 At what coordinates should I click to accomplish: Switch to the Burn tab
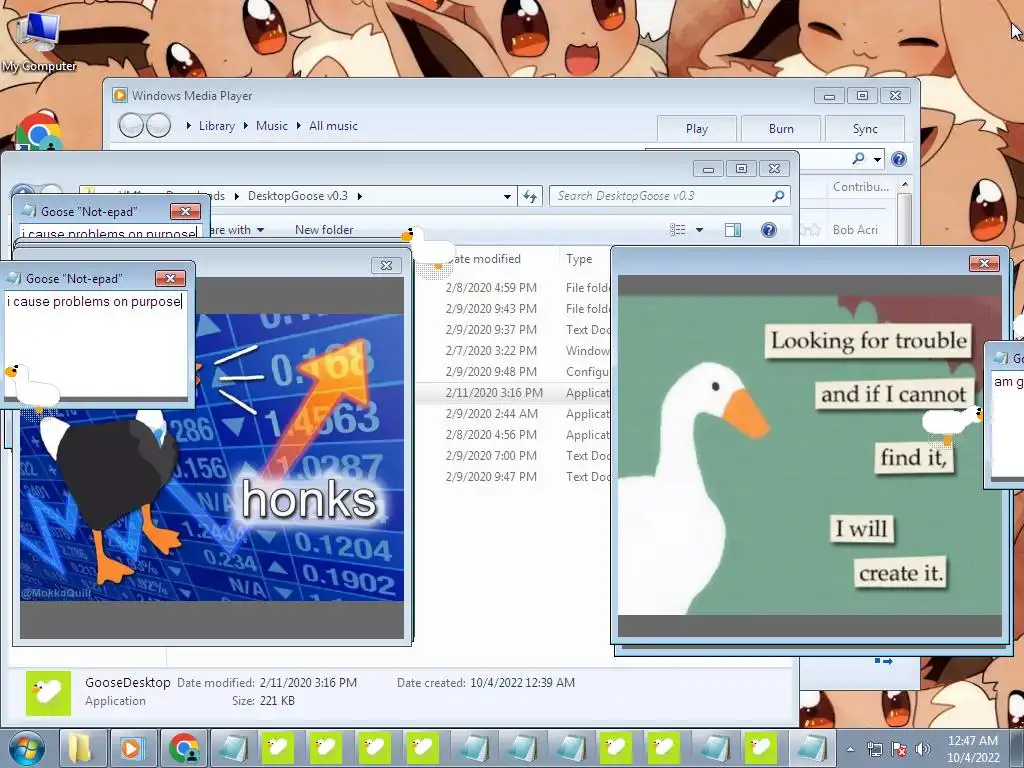pyautogui.click(x=781, y=129)
